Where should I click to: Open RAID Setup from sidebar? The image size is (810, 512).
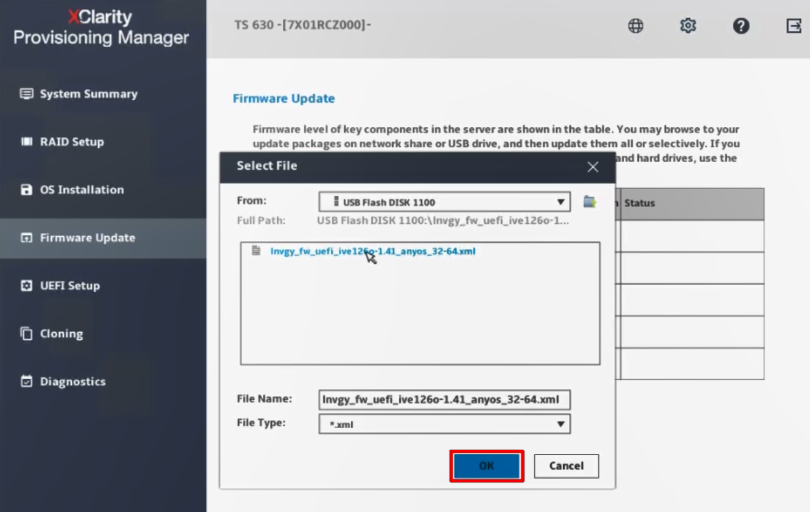pyautogui.click(x=71, y=142)
